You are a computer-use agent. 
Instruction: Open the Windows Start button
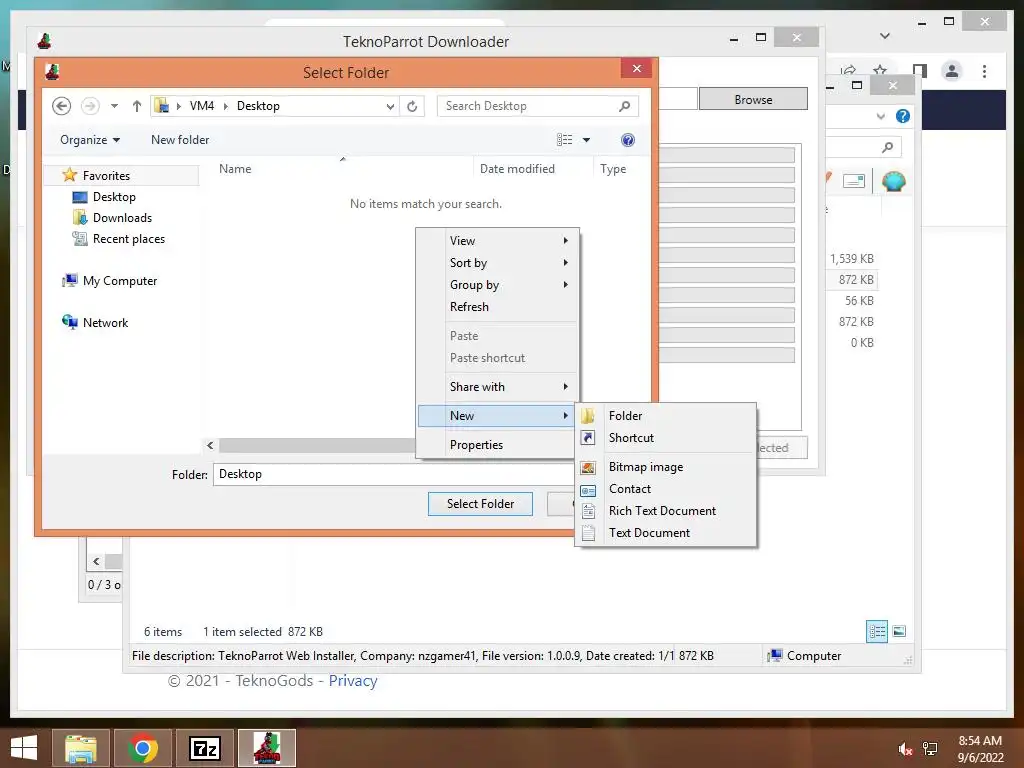(x=24, y=748)
